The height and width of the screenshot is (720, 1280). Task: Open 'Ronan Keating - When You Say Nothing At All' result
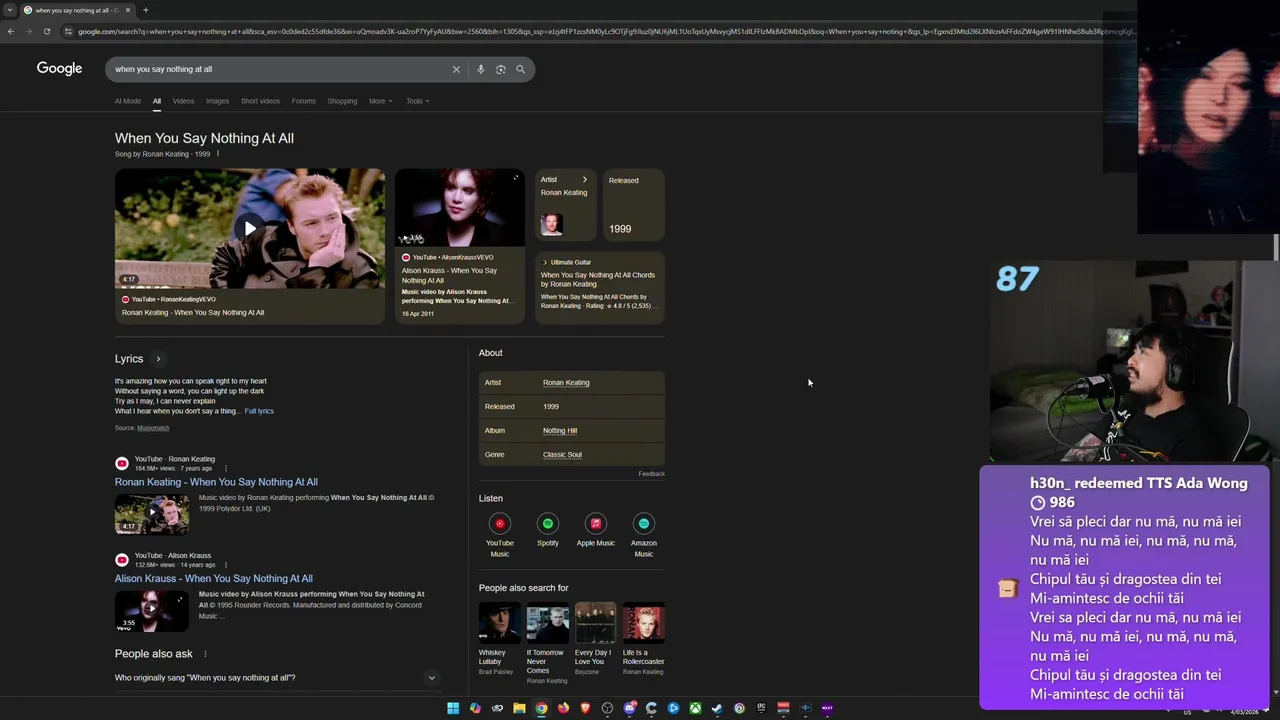click(216, 482)
